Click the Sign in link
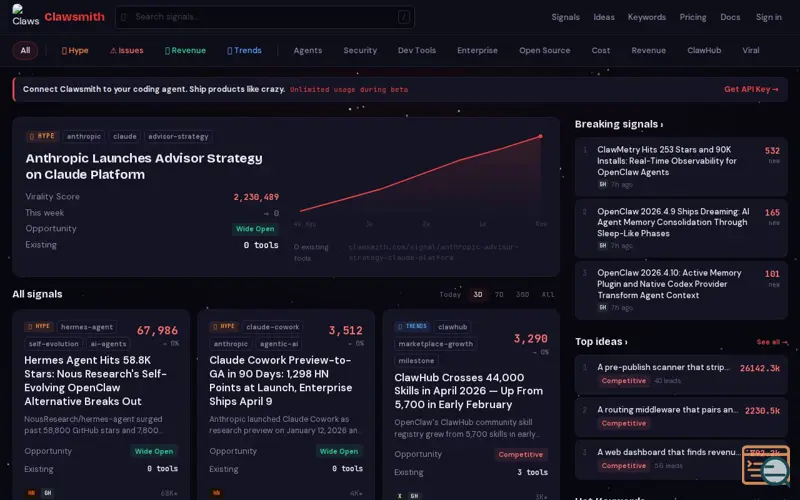 [x=769, y=17]
